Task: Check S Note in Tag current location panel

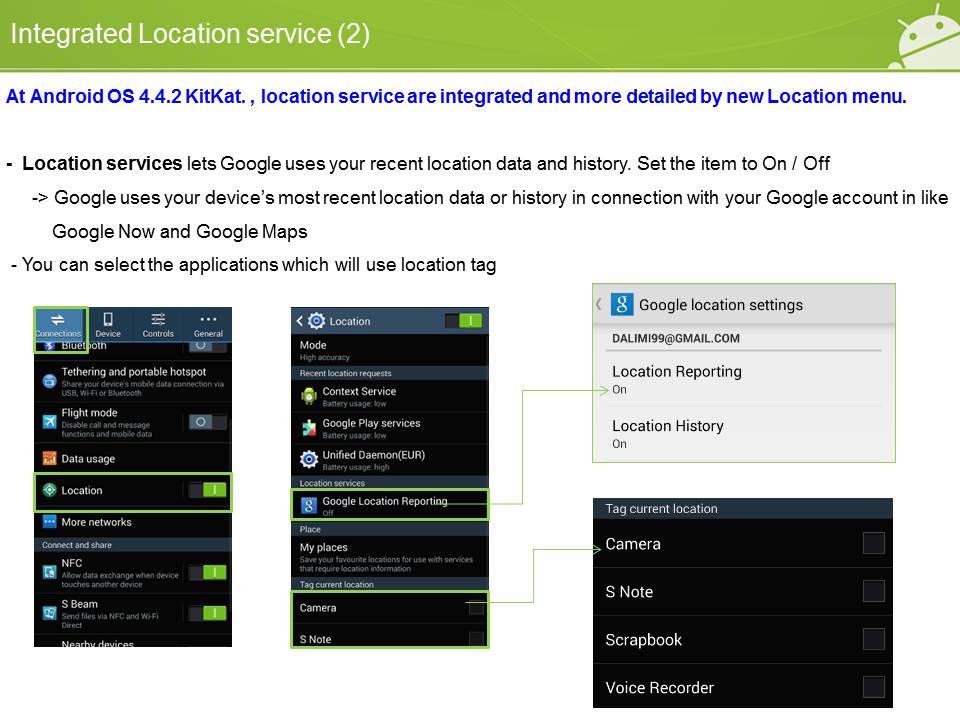Action: 874,591
